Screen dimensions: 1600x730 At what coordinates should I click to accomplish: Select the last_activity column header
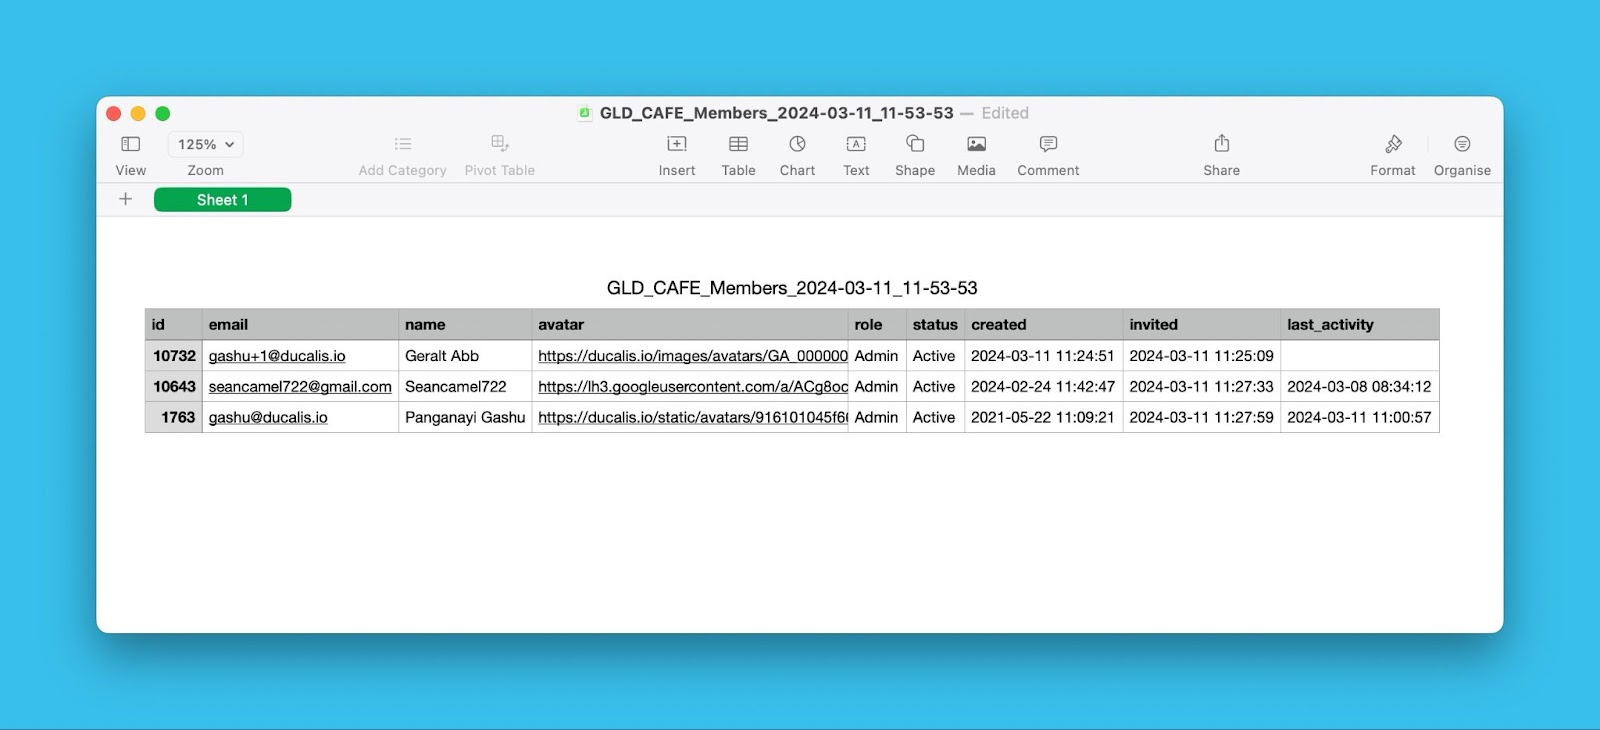click(x=1360, y=325)
